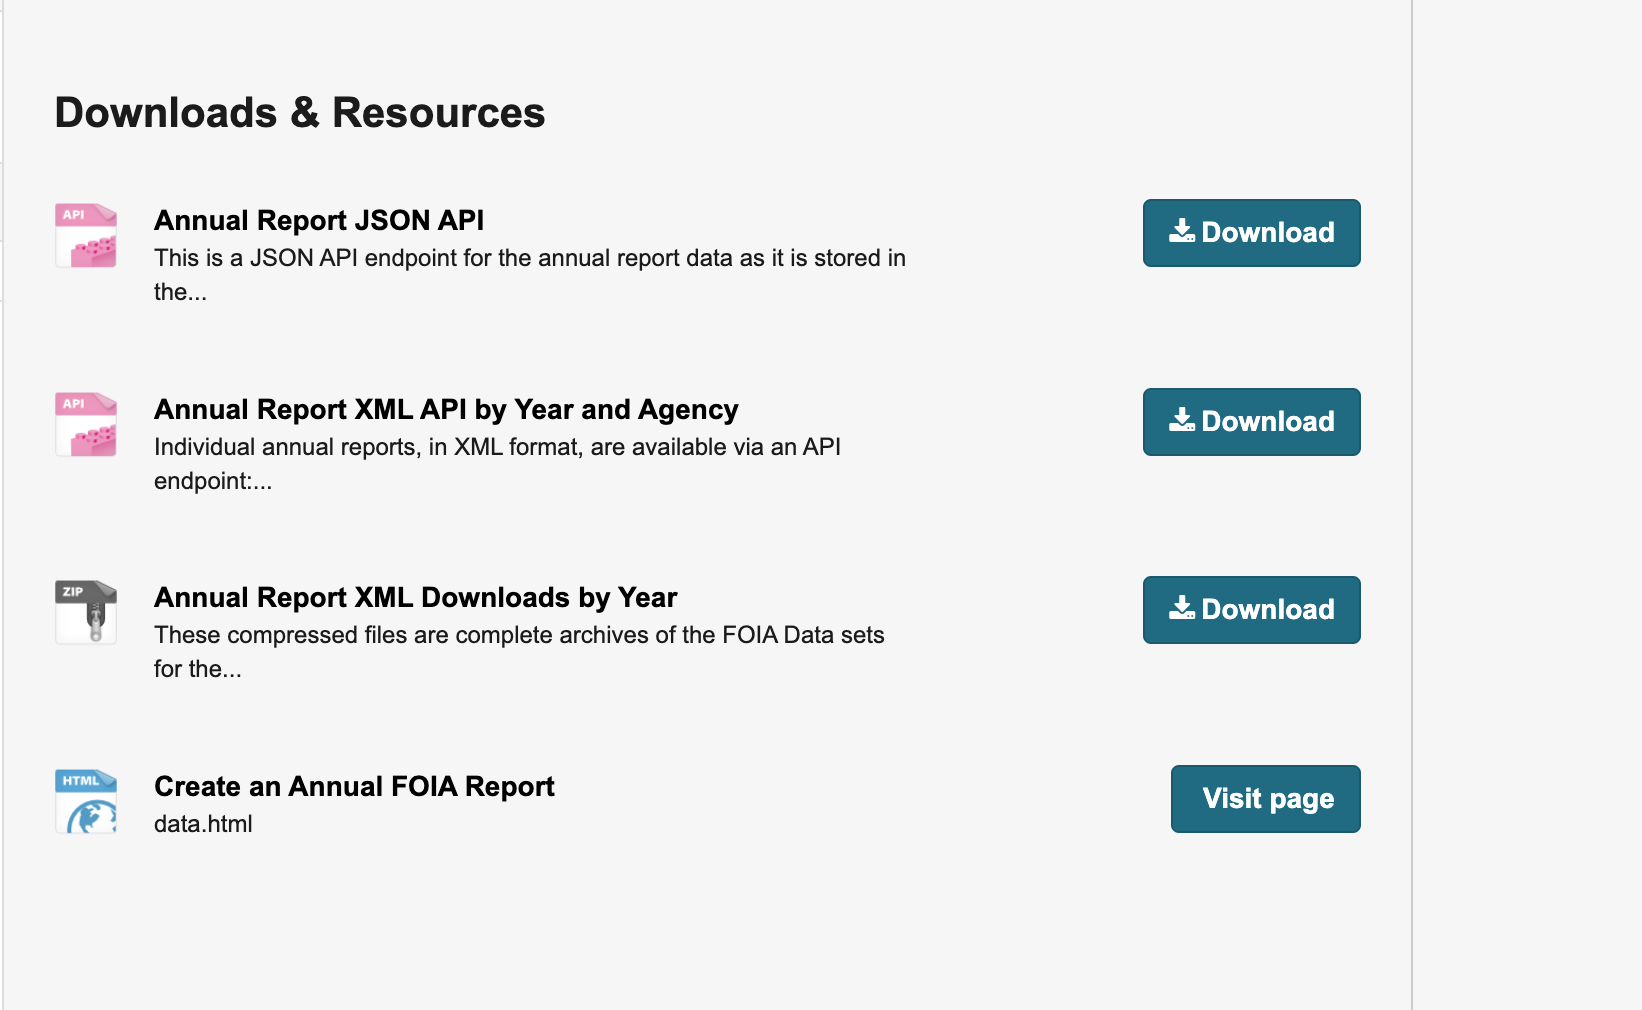
Task: Click the ZIP archive icon for XML Downloads by Year
Action: tap(86, 613)
